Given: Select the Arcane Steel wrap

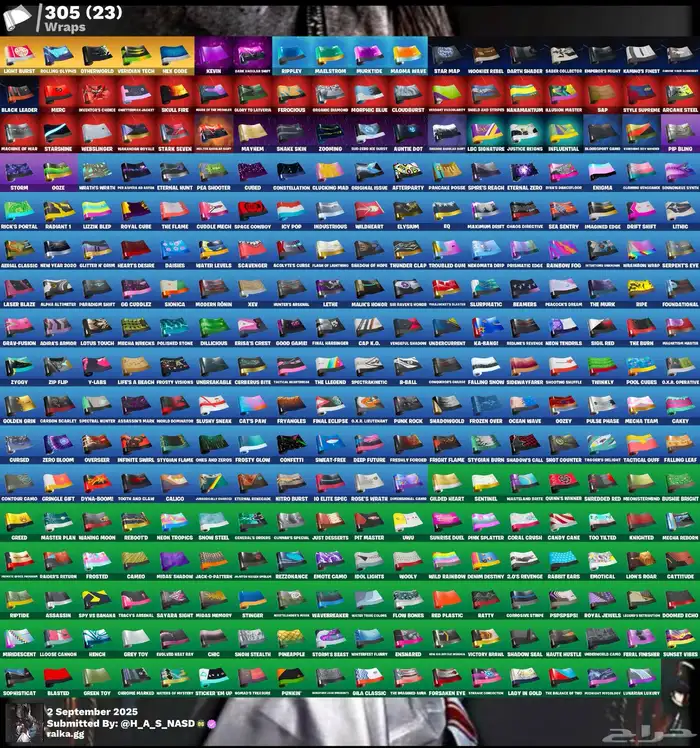Looking at the screenshot, I should point(680,95).
